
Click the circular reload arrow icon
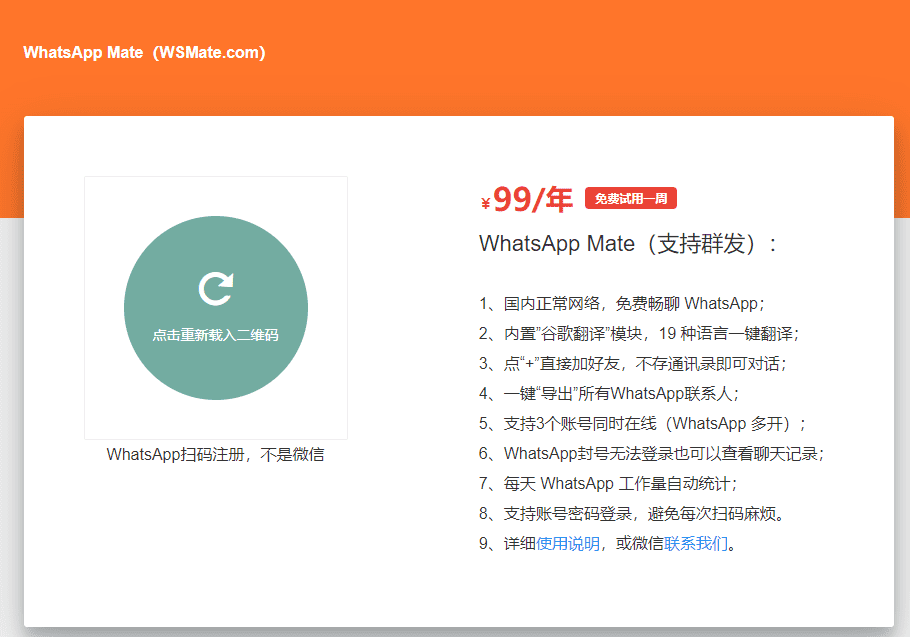pyautogui.click(x=215, y=288)
